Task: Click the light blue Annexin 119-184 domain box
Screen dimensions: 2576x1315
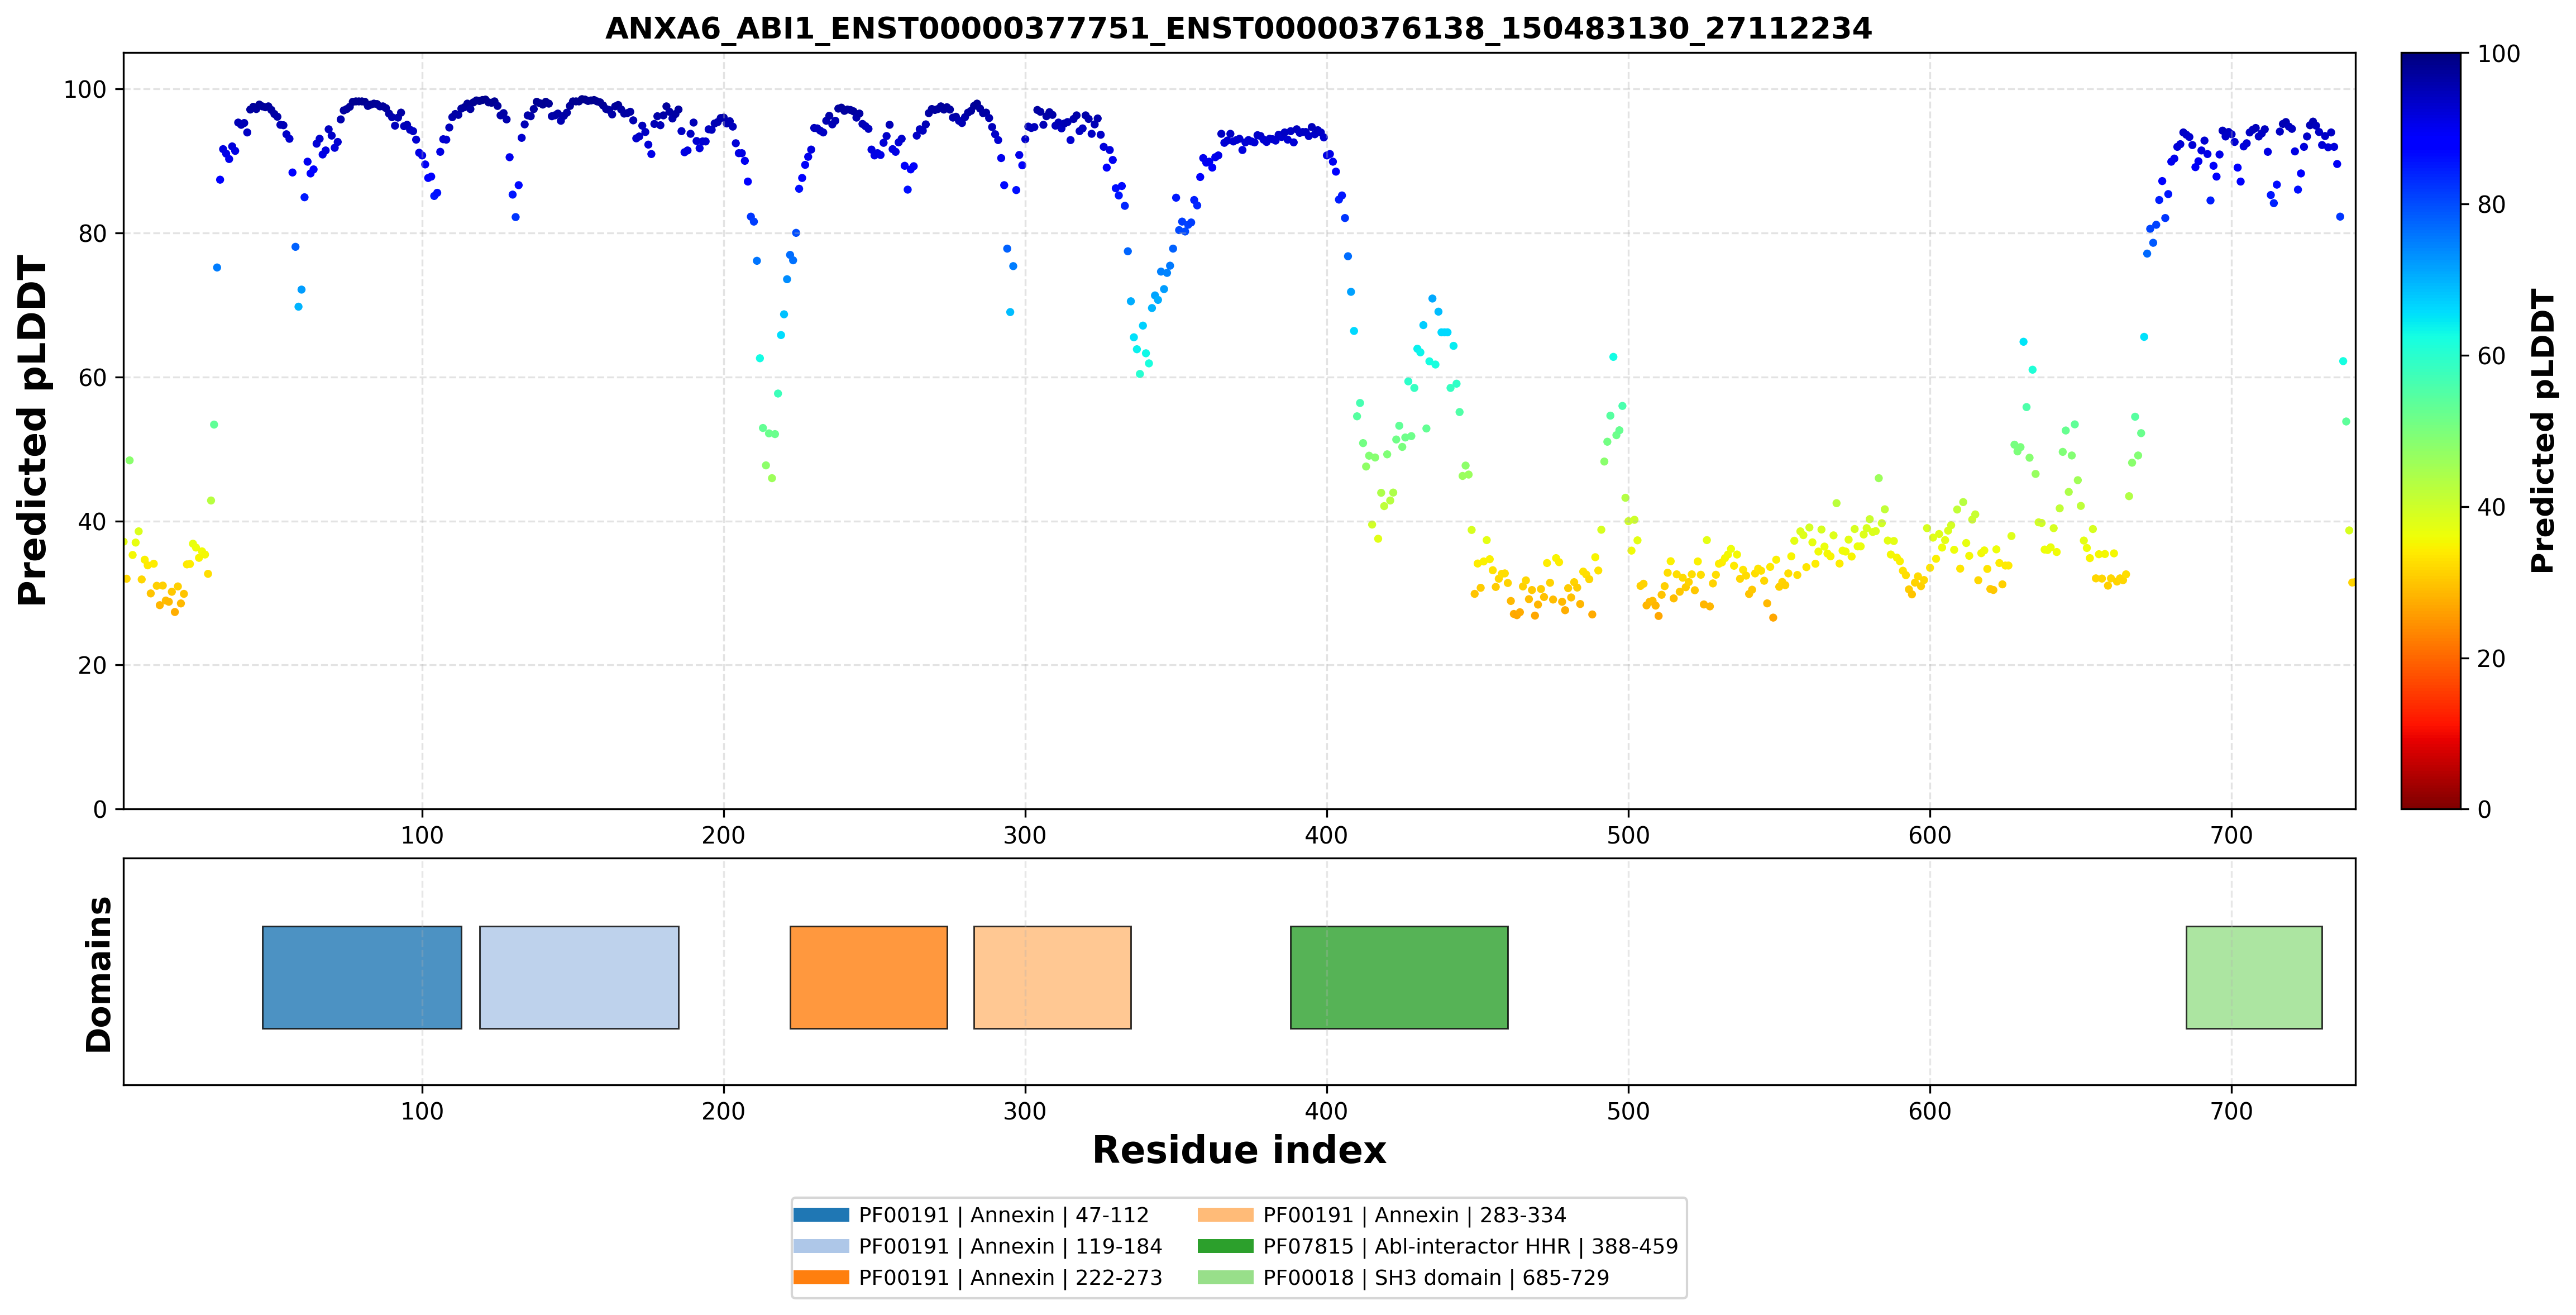Action: pos(579,977)
